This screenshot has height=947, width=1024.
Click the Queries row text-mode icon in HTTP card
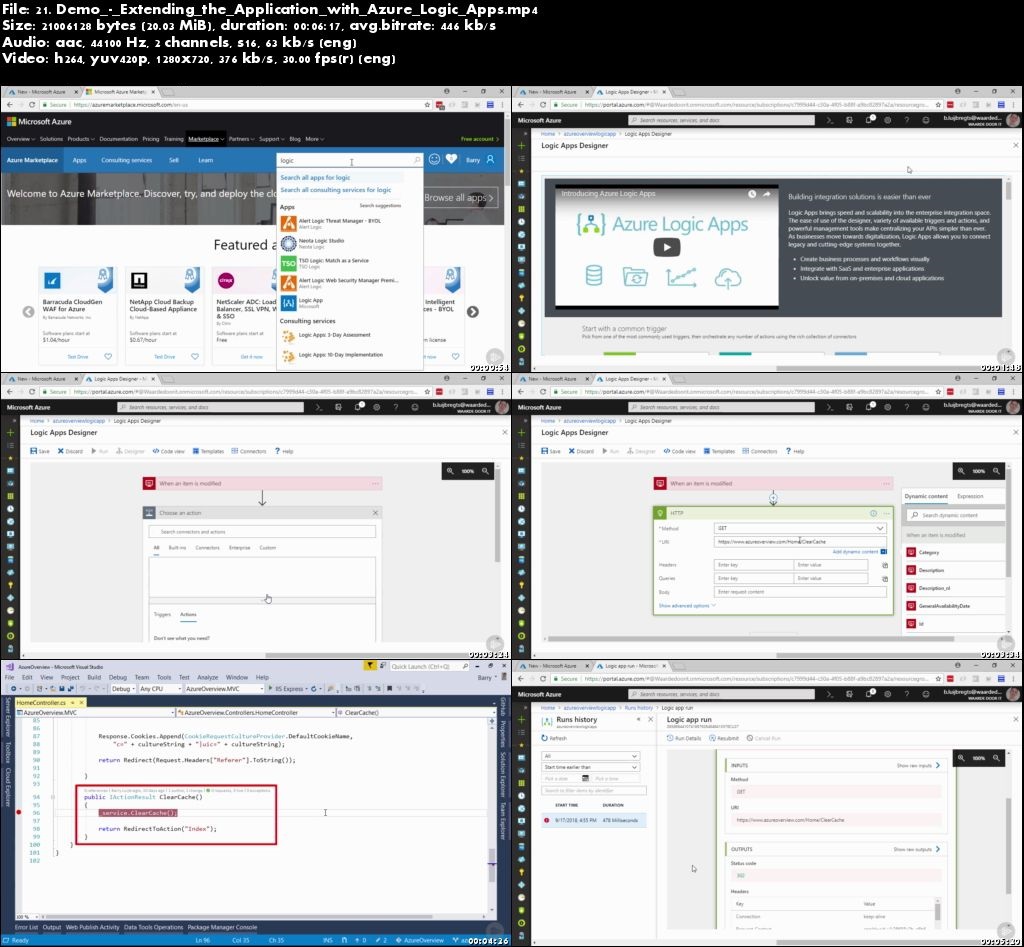coord(885,579)
